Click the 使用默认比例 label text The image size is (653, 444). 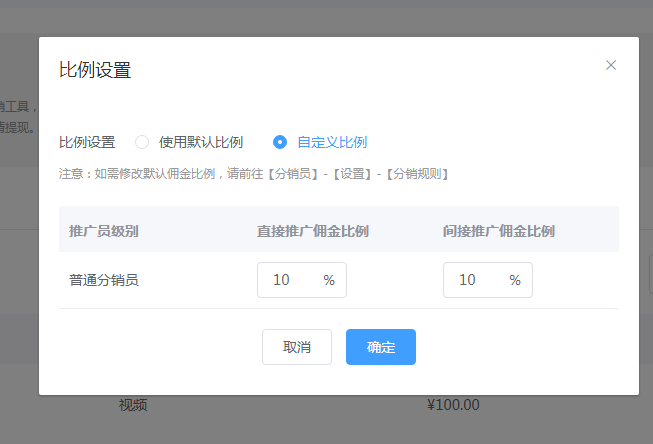click(200, 142)
